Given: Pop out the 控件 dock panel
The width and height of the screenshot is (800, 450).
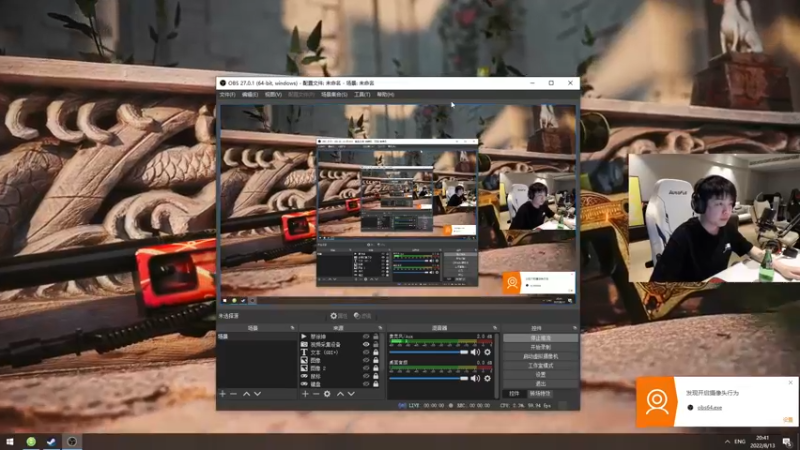Looking at the screenshot, I should coord(575,328).
